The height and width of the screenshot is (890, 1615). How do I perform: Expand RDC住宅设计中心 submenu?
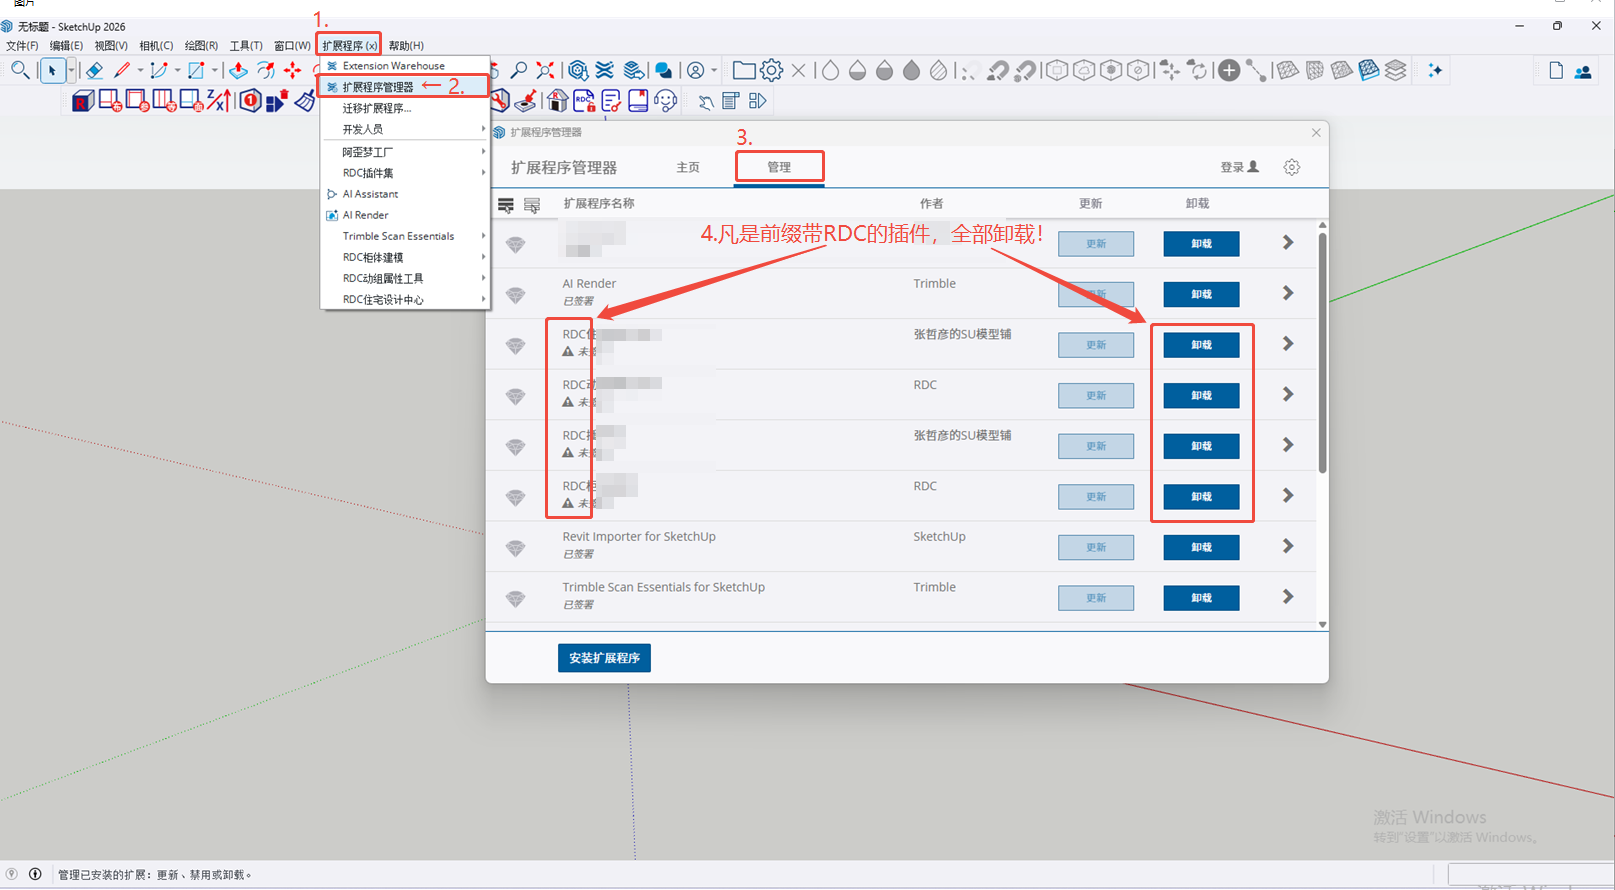tap(404, 299)
